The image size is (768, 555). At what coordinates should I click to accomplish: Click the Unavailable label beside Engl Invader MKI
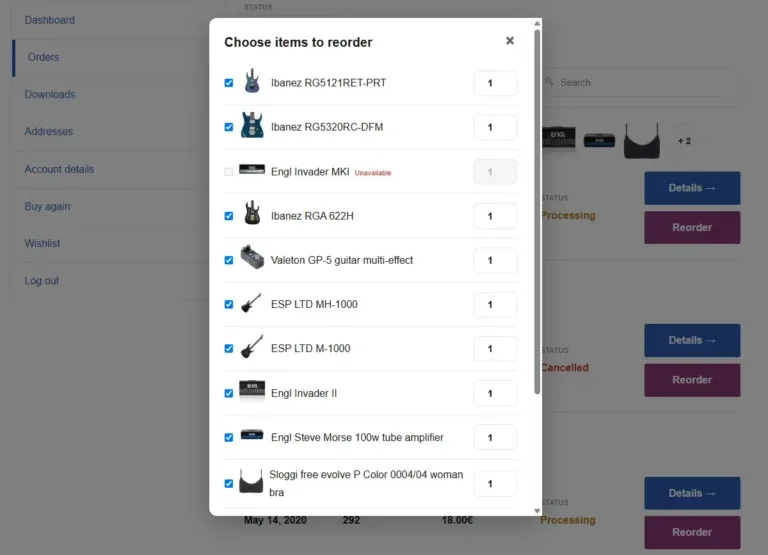coord(373,173)
